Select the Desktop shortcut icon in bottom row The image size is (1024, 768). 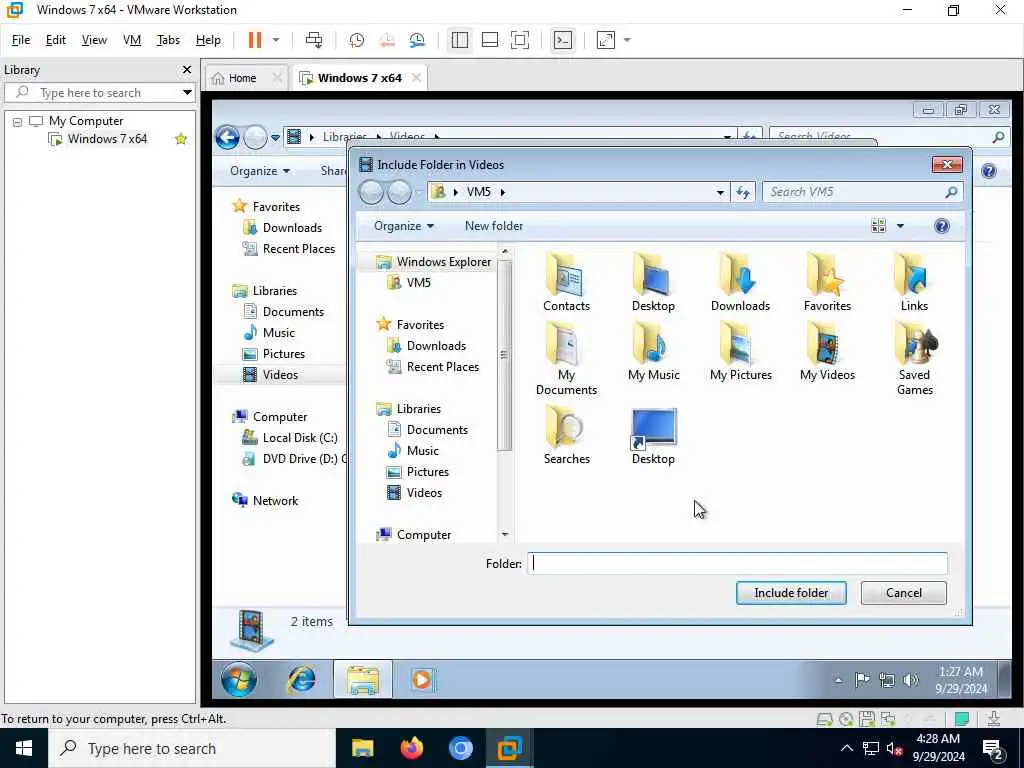point(653,436)
